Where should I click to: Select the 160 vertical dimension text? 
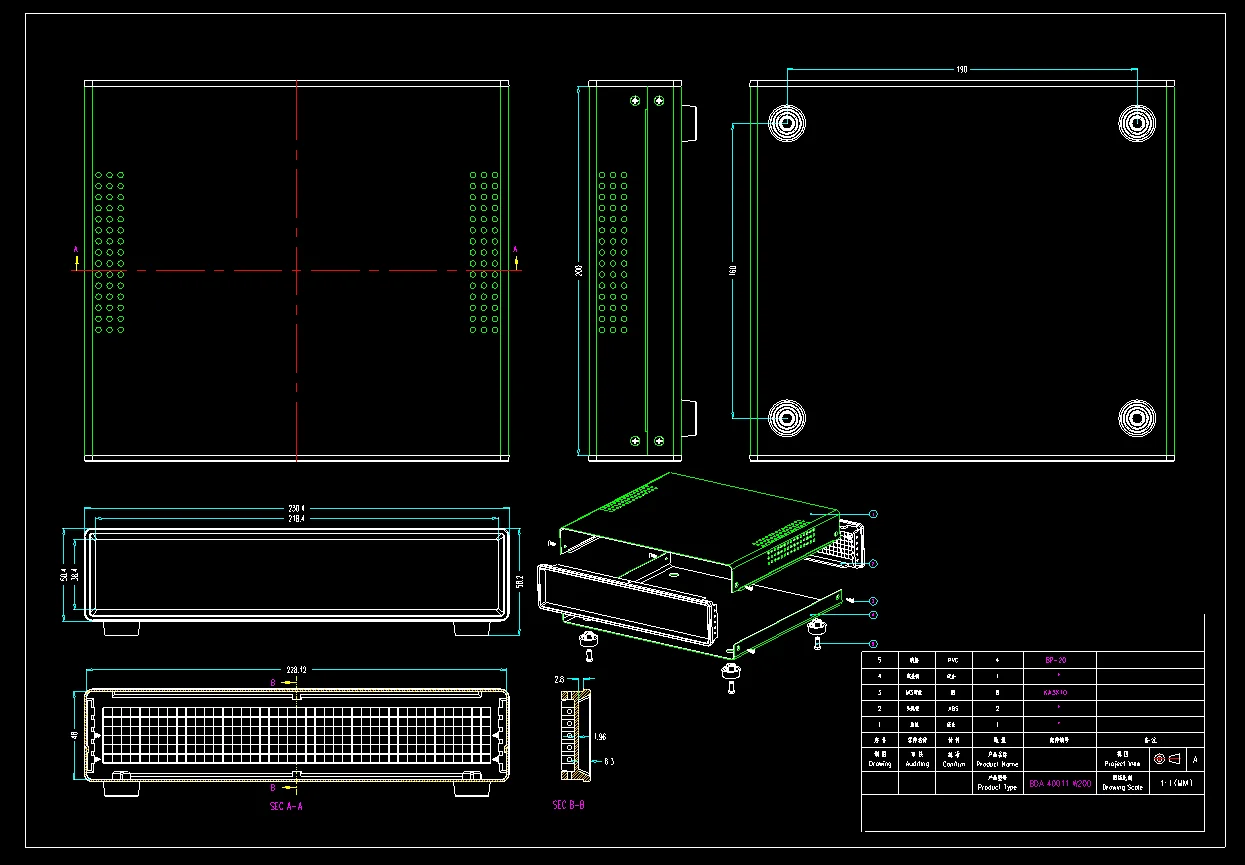733,270
